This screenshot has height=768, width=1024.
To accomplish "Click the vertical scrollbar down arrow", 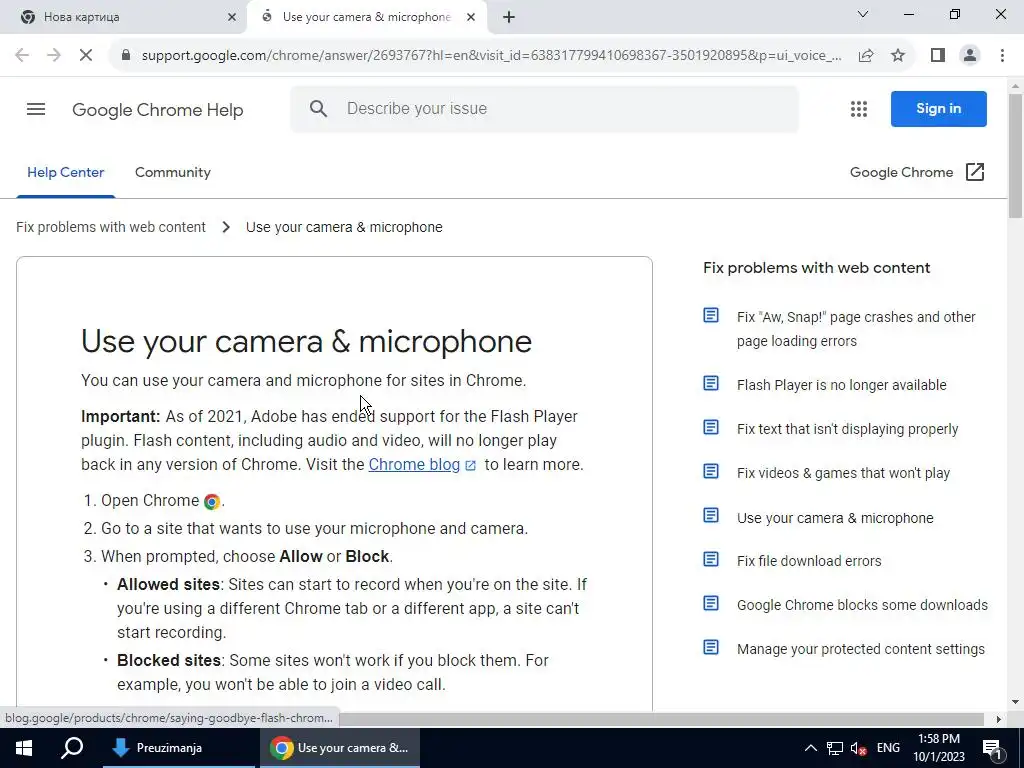I will (x=1015, y=702).
